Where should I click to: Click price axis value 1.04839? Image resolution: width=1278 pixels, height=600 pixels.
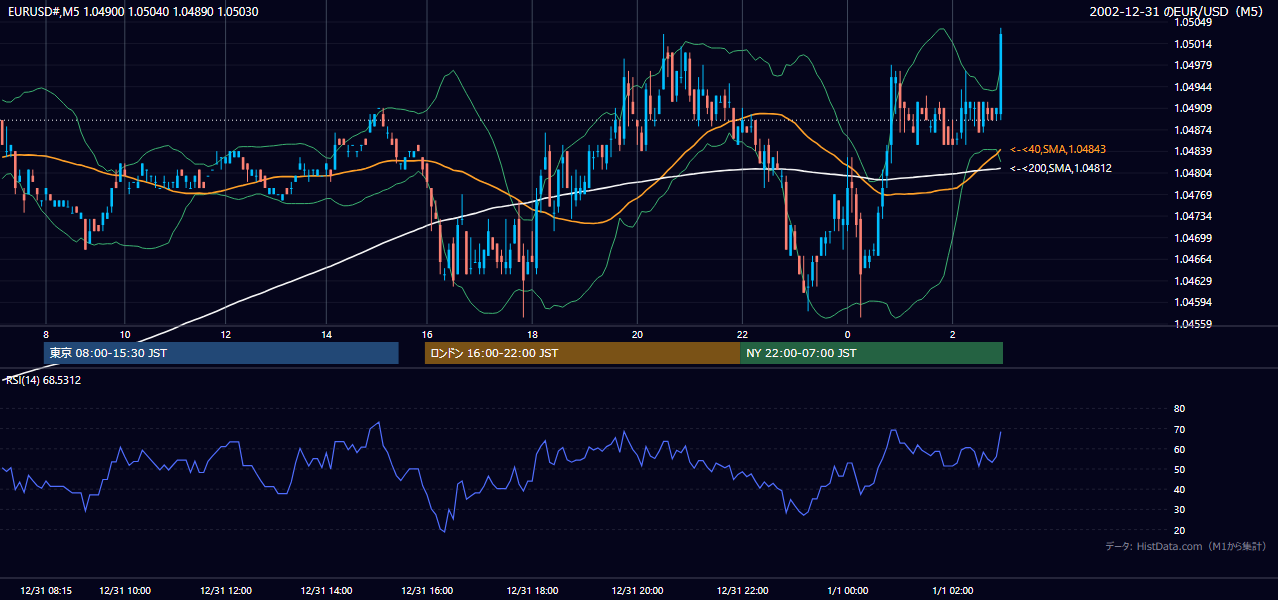coord(1194,151)
